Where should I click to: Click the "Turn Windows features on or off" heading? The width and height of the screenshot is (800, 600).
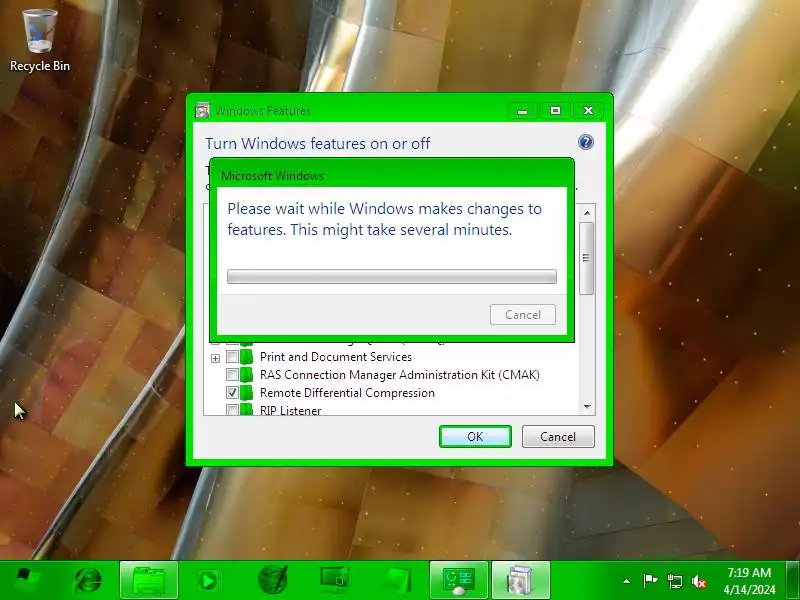tap(317, 143)
